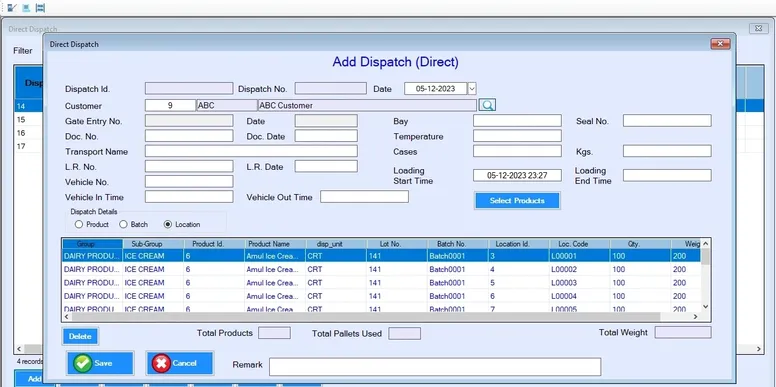Click the Vehicle In Time field
Image resolution: width=776 pixels, height=387 pixels.
[x=189, y=196]
